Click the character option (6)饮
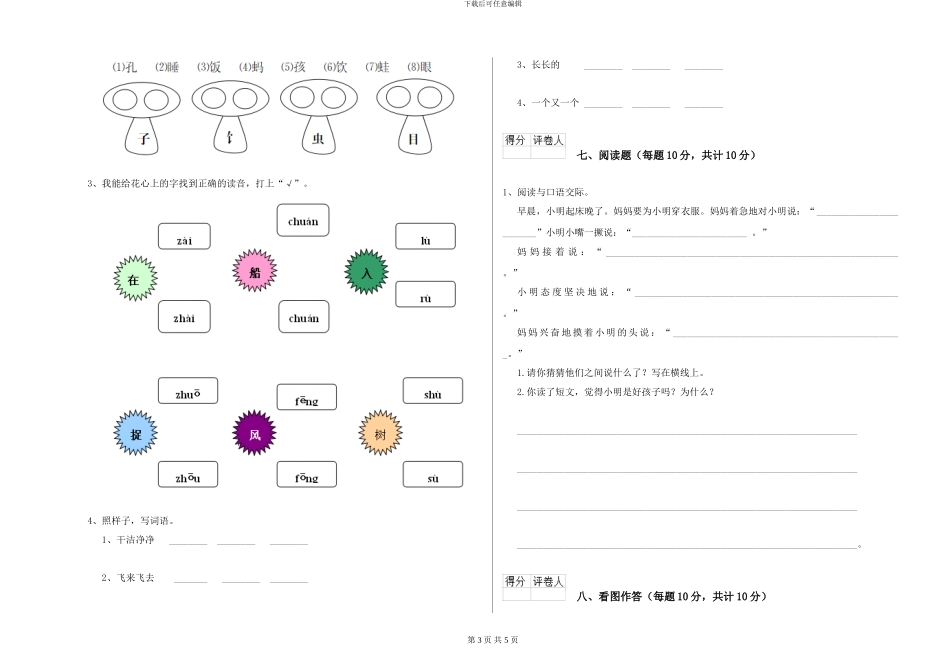 335,67
